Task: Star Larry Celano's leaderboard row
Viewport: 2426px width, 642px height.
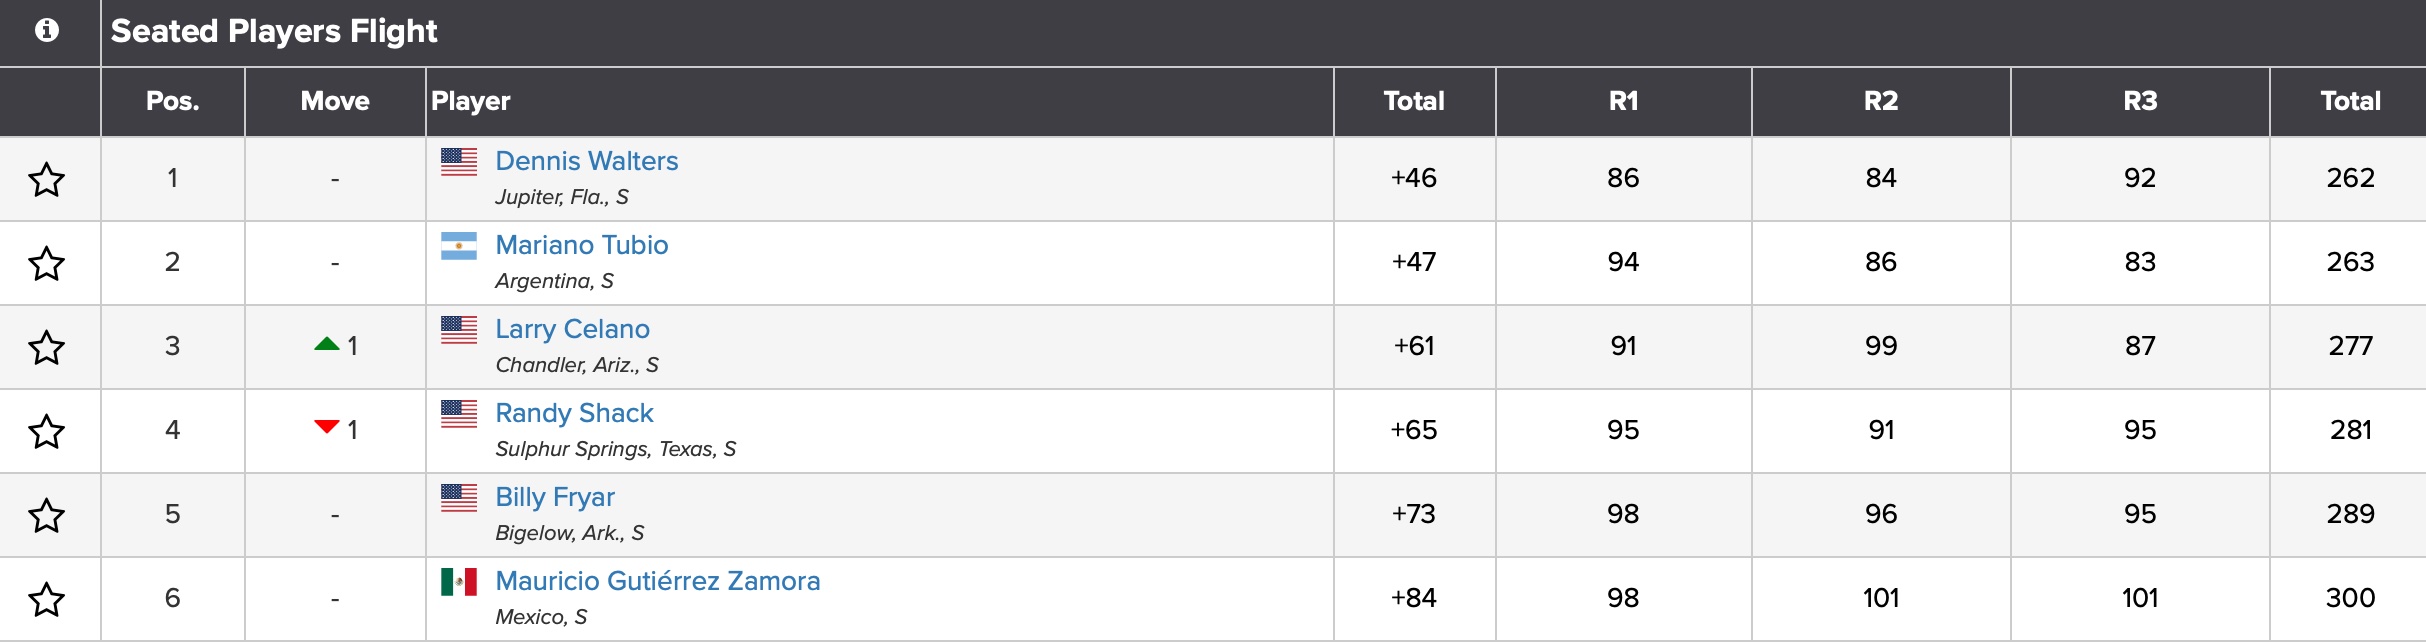Action: [46, 348]
